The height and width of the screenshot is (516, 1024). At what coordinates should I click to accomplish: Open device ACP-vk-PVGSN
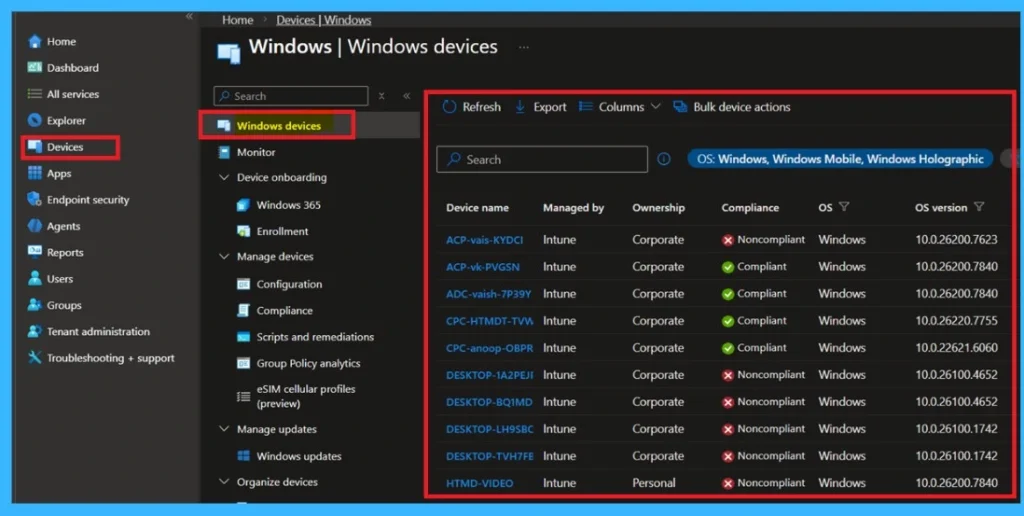[x=483, y=266]
